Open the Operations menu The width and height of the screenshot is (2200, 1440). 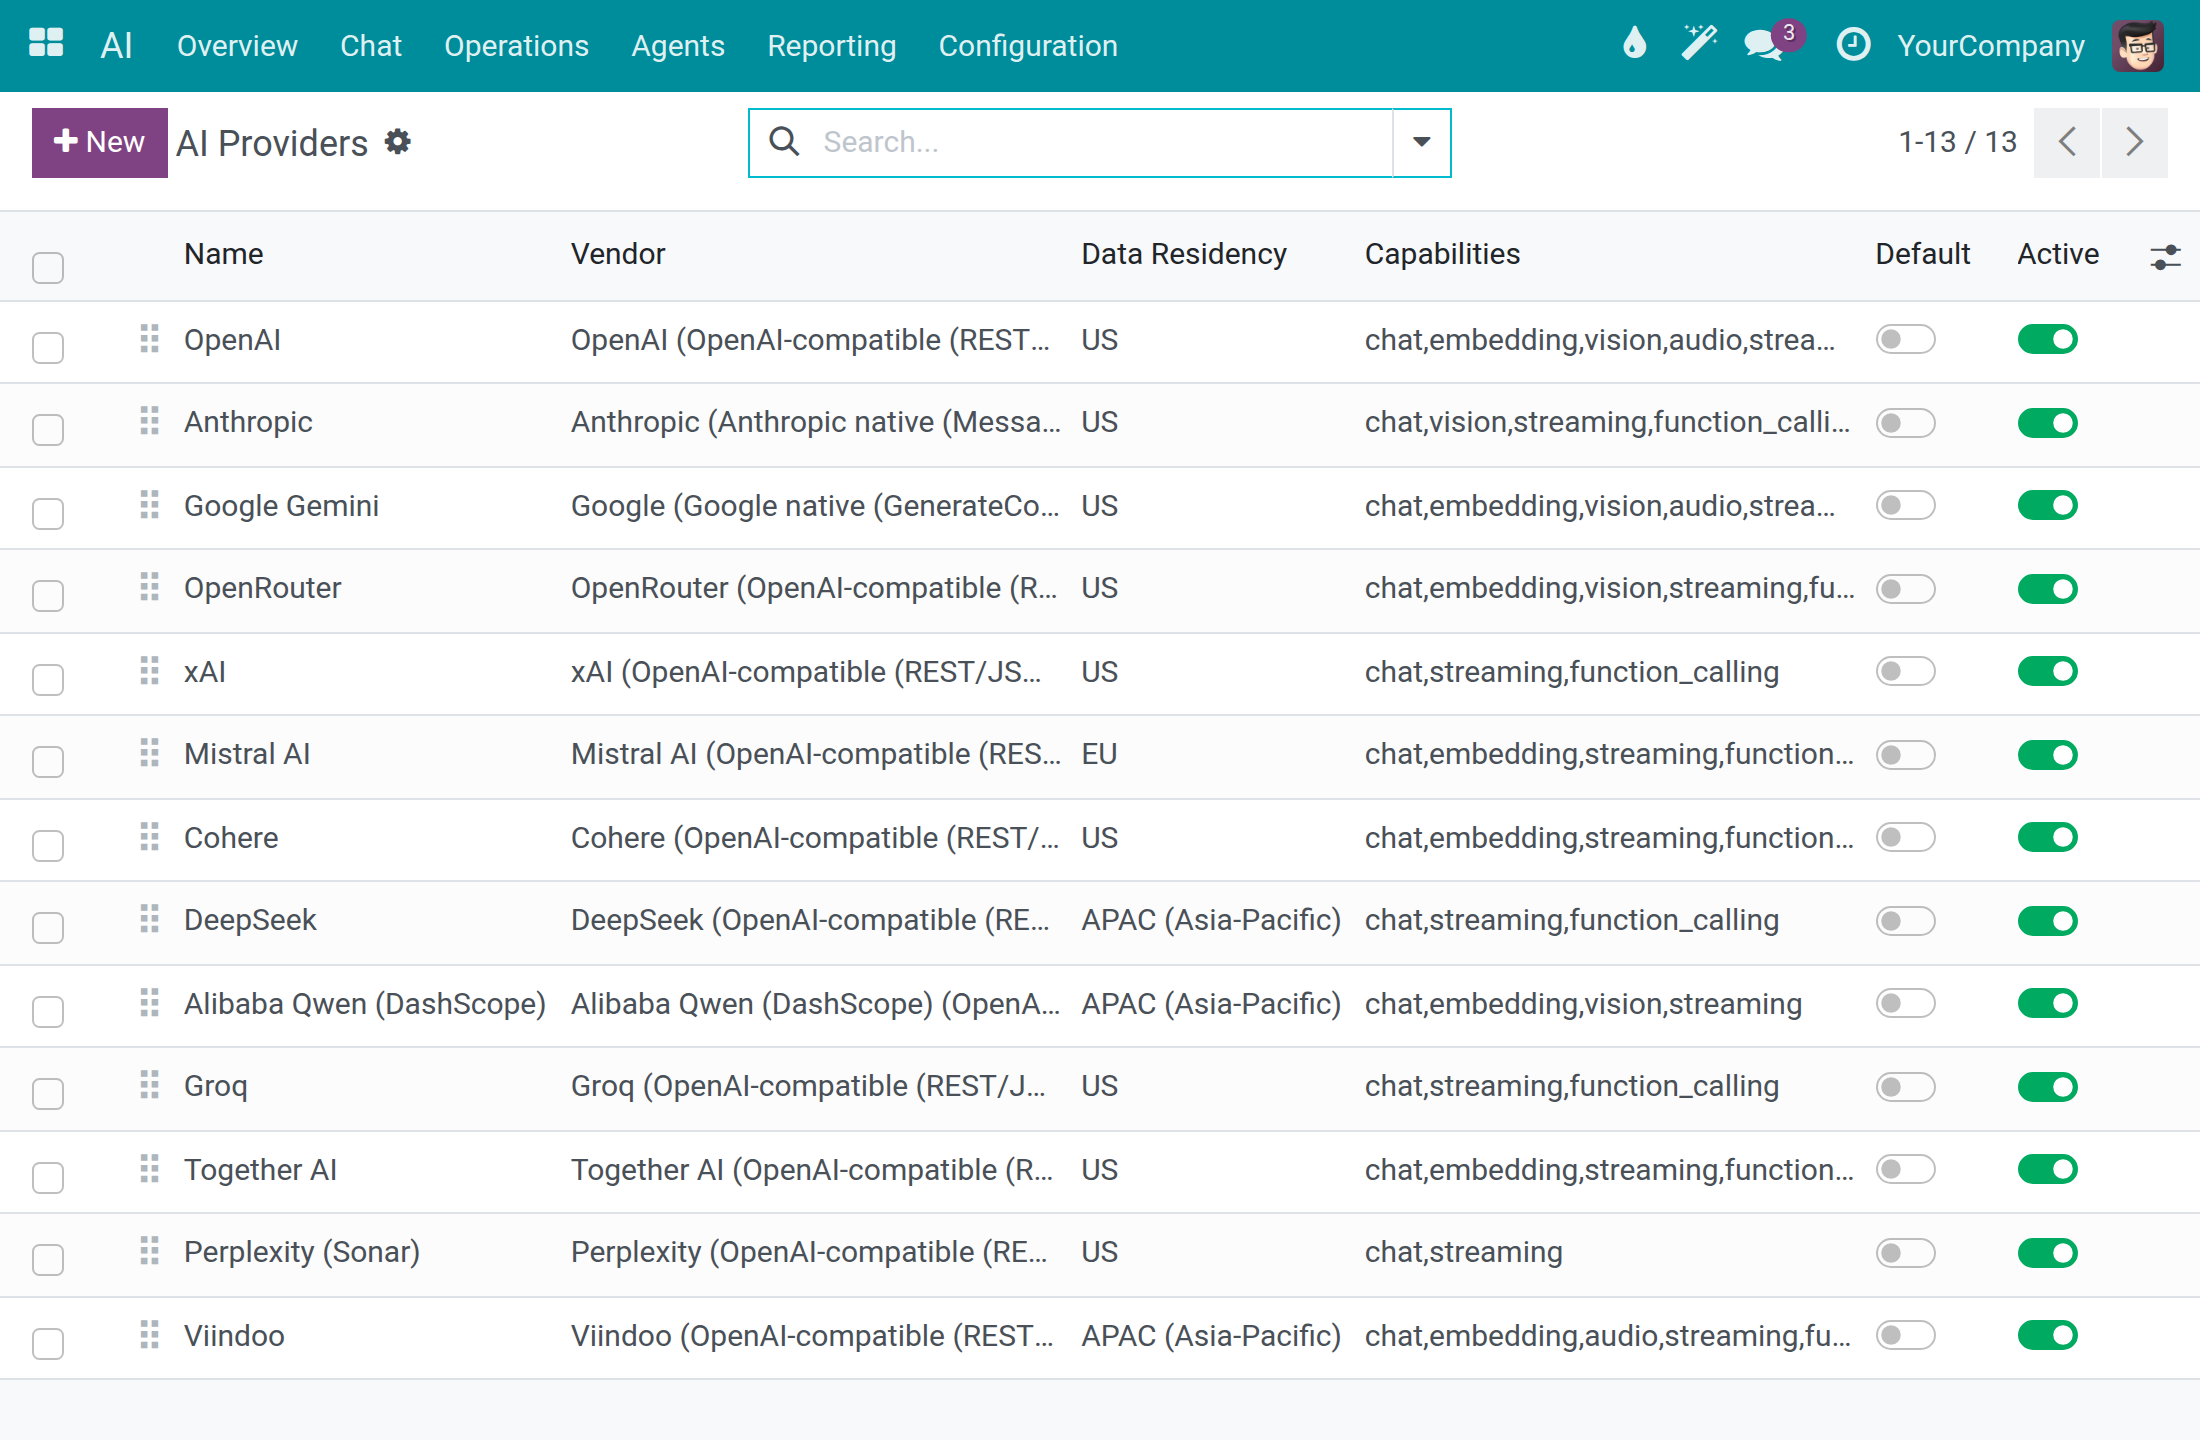coord(516,46)
